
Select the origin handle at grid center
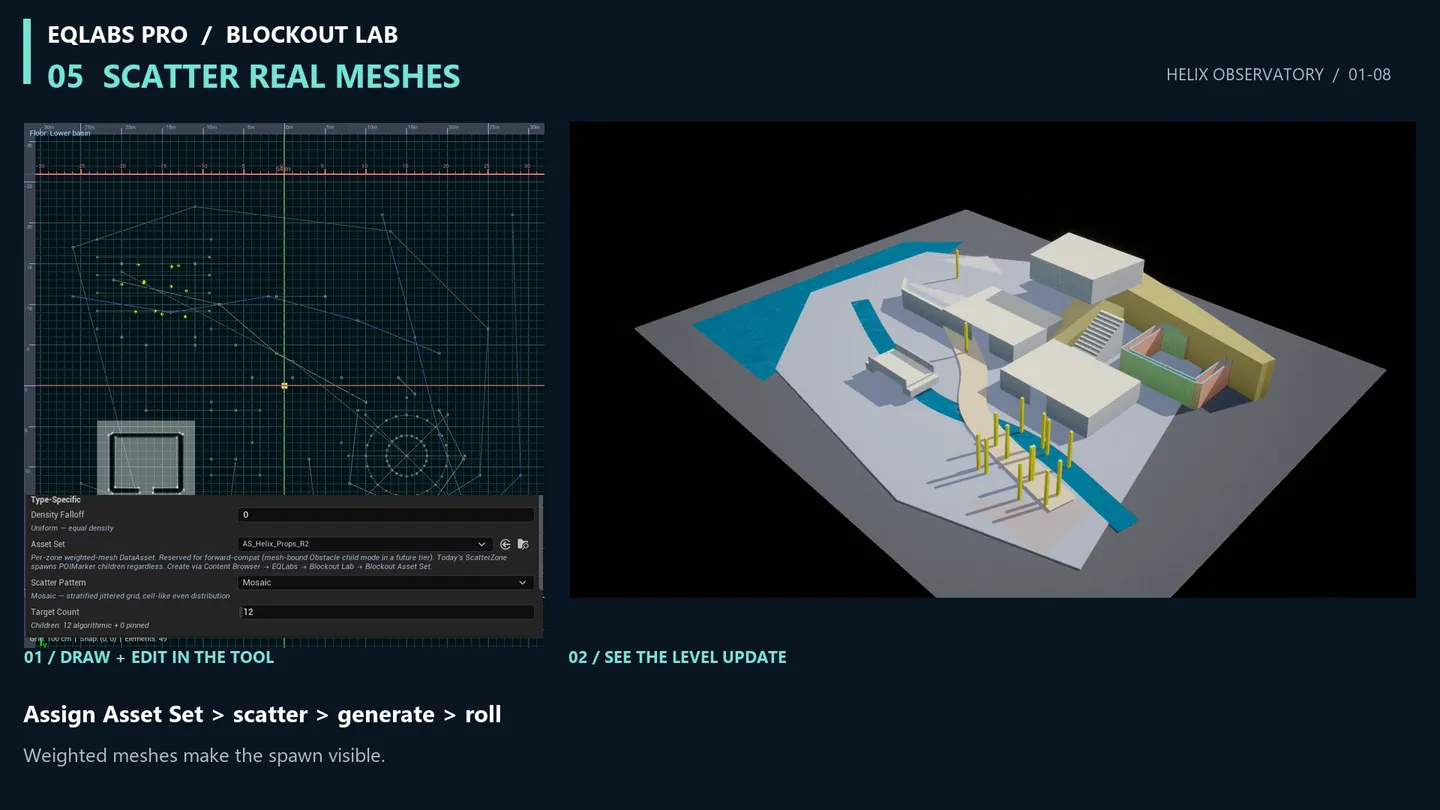pos(284,385)
